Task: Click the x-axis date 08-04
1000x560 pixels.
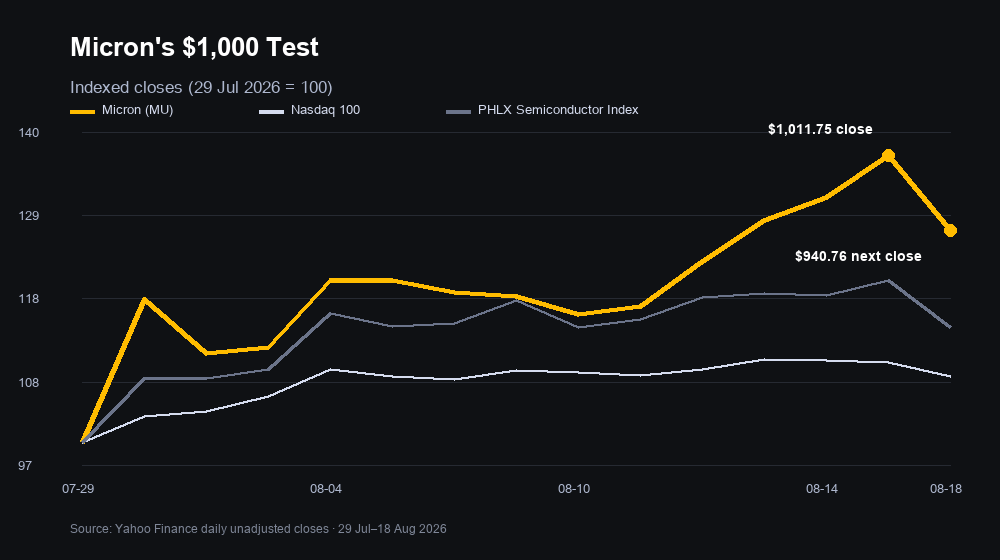Action: pyautogui.click(x=326, y=489)
